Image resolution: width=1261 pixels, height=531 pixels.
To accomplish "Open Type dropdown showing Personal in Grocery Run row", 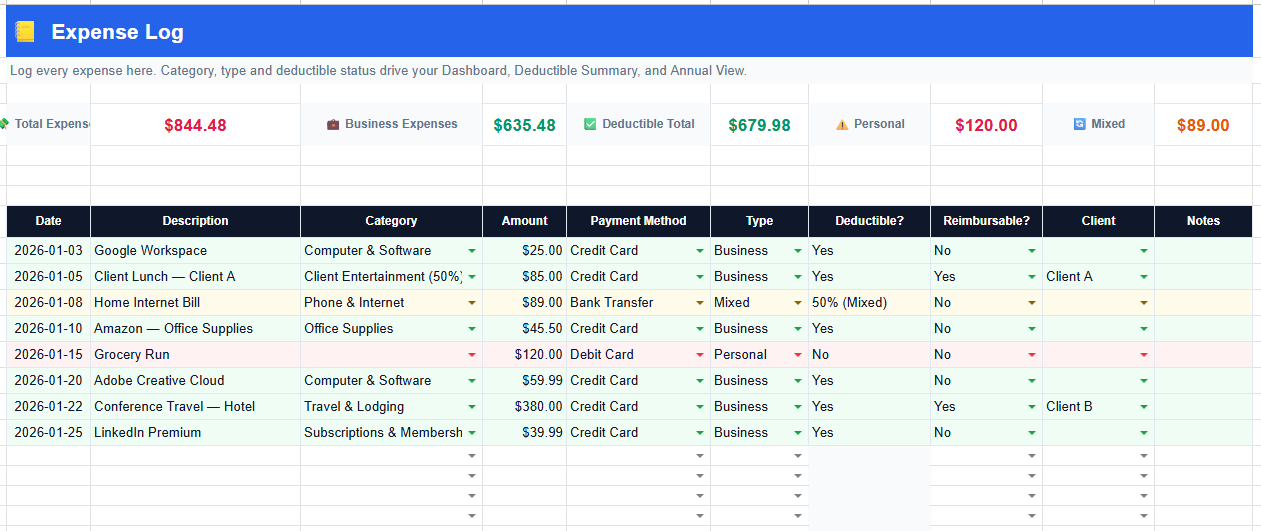I will pos(798,355).
